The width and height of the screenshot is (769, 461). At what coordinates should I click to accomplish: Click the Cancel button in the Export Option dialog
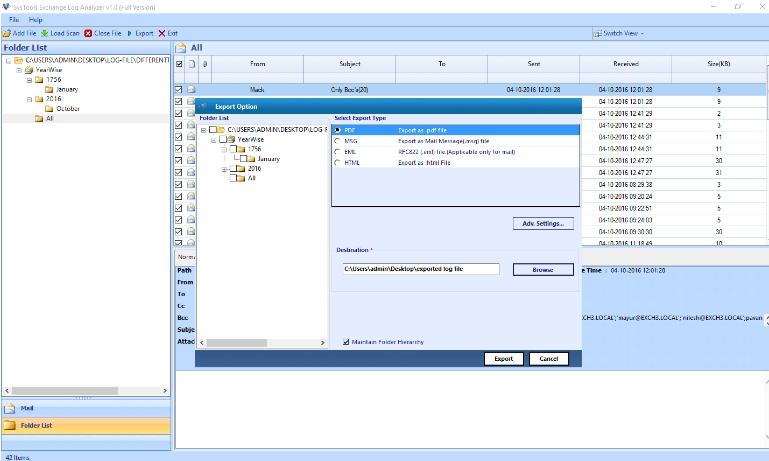549,359
